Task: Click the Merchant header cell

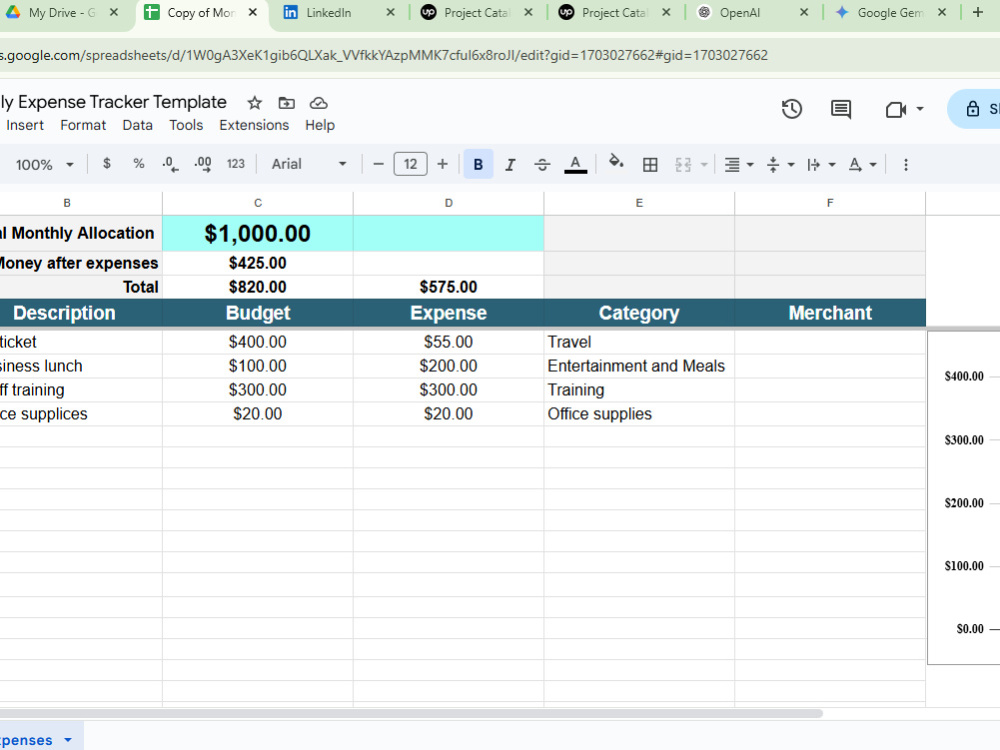Action: tap(830, 313)
